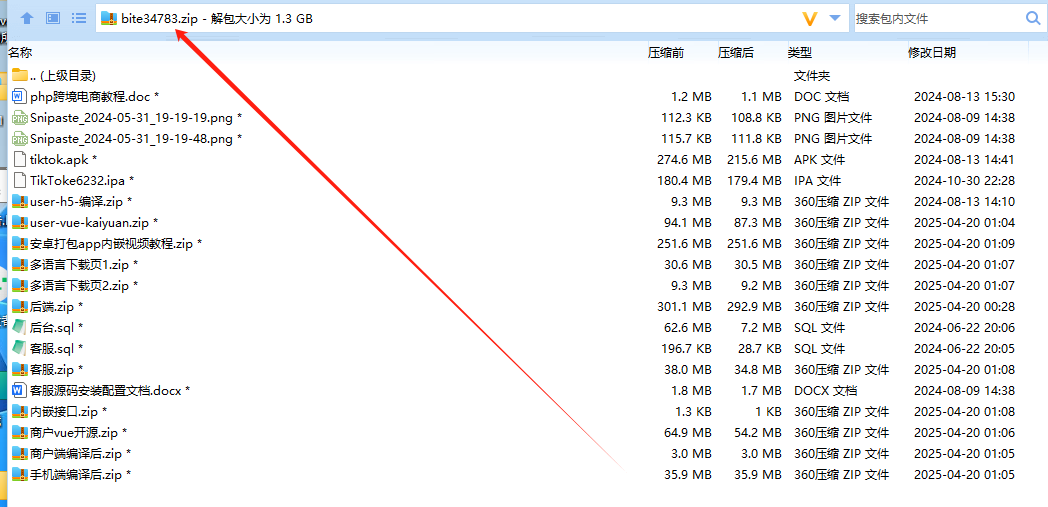This screenshot has height=507, width=1048.
Task: Click the SQL icon of 后台.sql
Action: coord(19,327)
